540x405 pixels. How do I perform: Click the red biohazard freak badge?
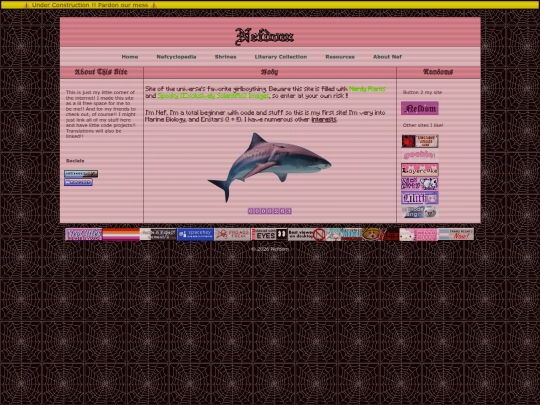[x=232, y=234]
